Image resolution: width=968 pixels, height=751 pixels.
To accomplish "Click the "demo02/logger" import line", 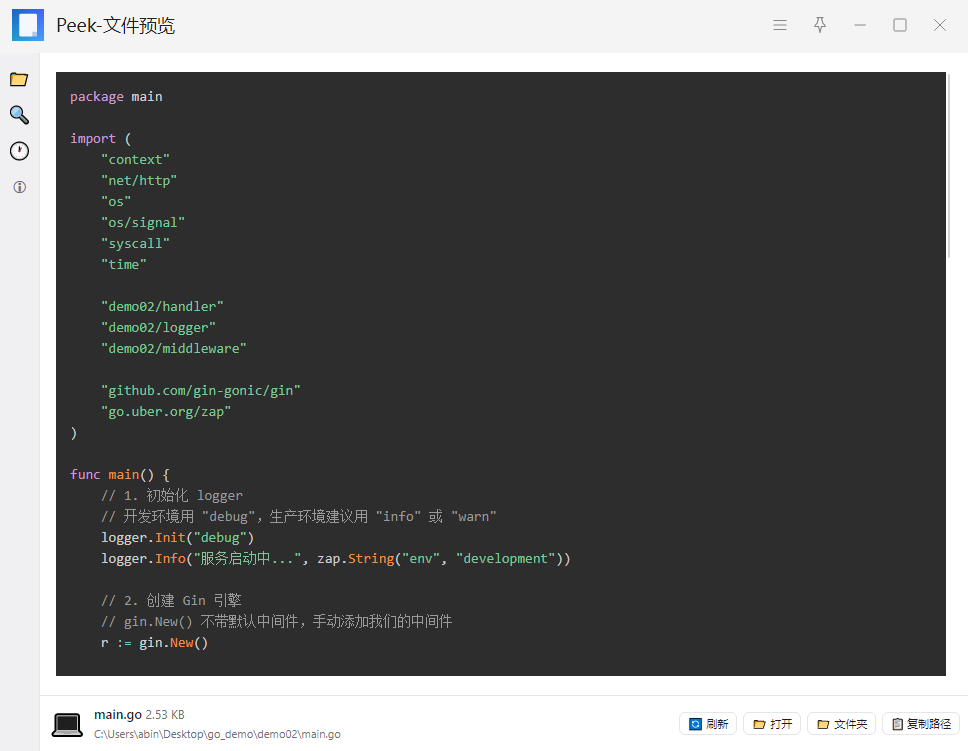I will pyautogui.click(x=158, y=327).
